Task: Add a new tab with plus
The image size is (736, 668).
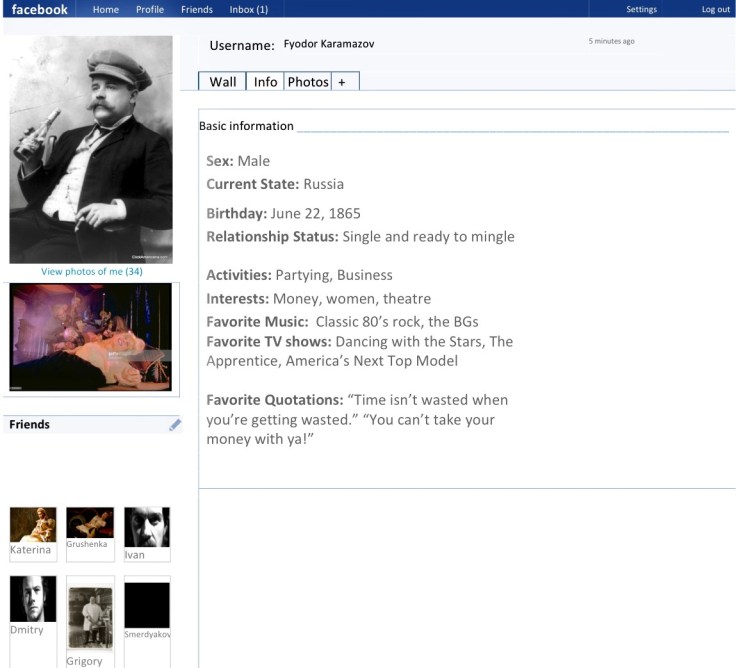Action: coord(345,81)
